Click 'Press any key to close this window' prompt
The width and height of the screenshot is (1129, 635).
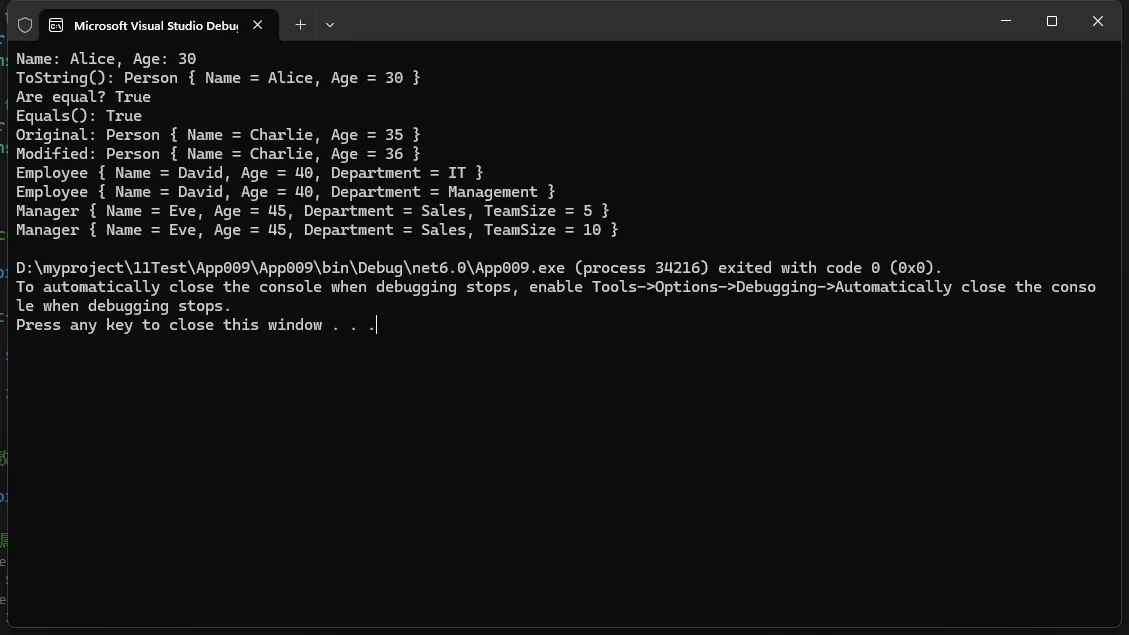196,325
